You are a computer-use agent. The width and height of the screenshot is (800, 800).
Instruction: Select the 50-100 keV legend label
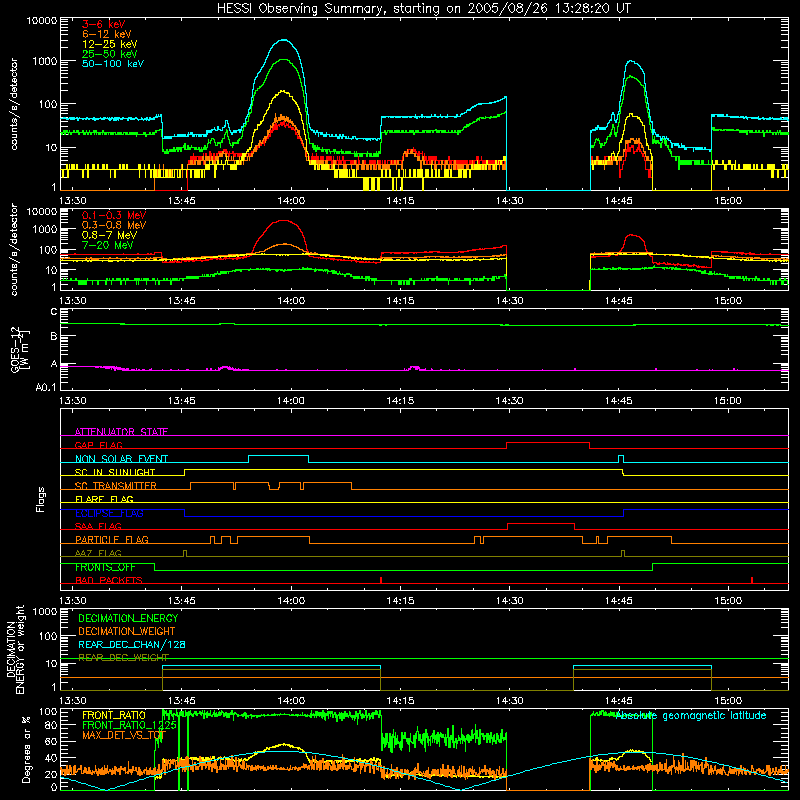click(112, 63)
